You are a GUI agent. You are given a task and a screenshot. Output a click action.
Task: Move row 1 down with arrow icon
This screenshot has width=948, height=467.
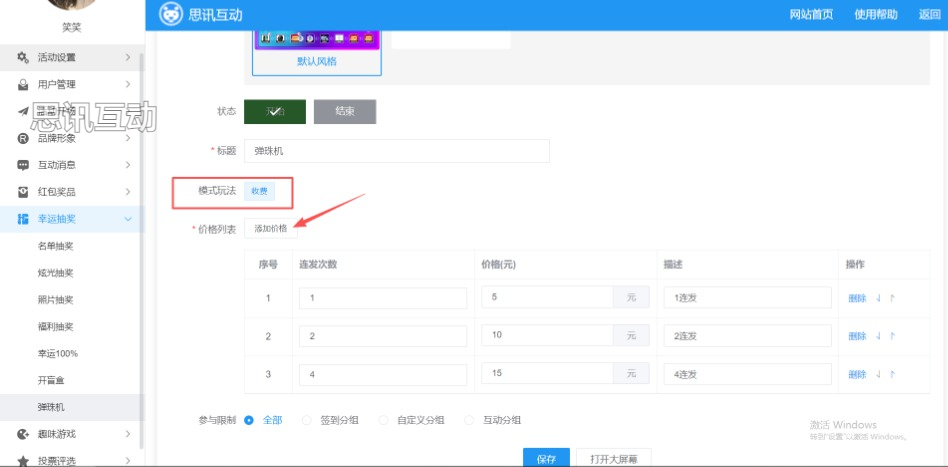pos(879,298)
